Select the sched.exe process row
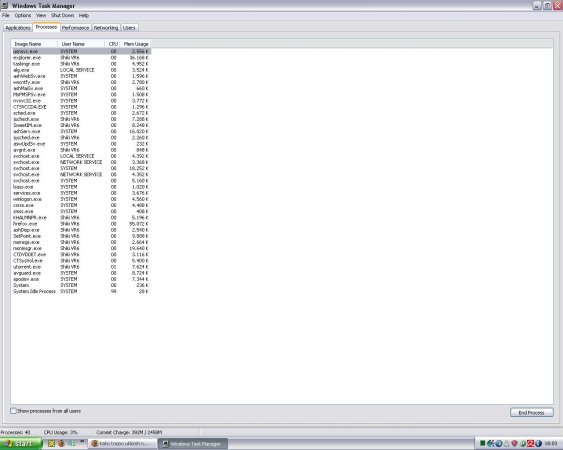This screenshot has width=563, height=450. tap(81, 113)
